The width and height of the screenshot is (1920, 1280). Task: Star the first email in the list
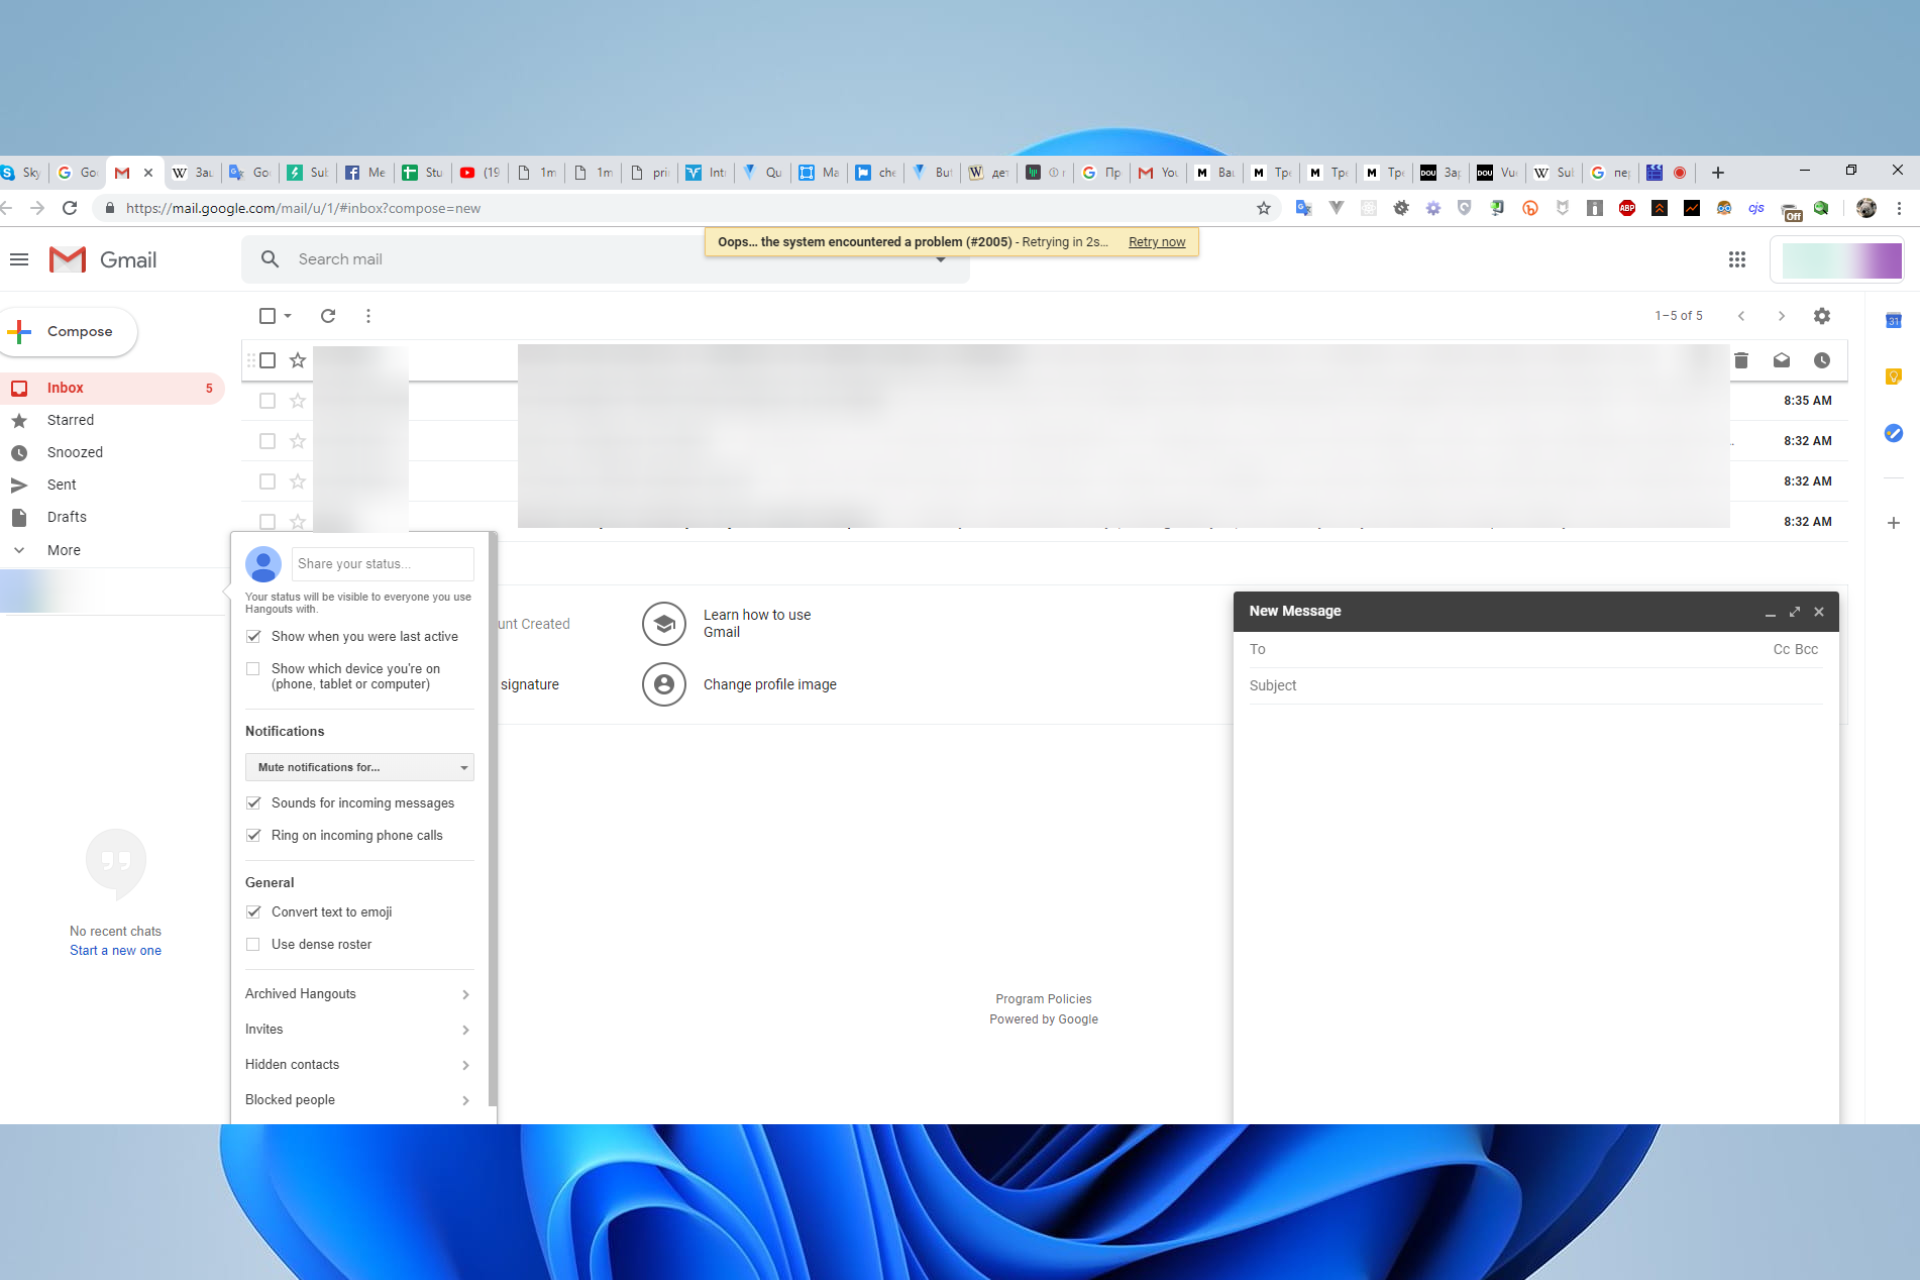click(x=297, y=361)
